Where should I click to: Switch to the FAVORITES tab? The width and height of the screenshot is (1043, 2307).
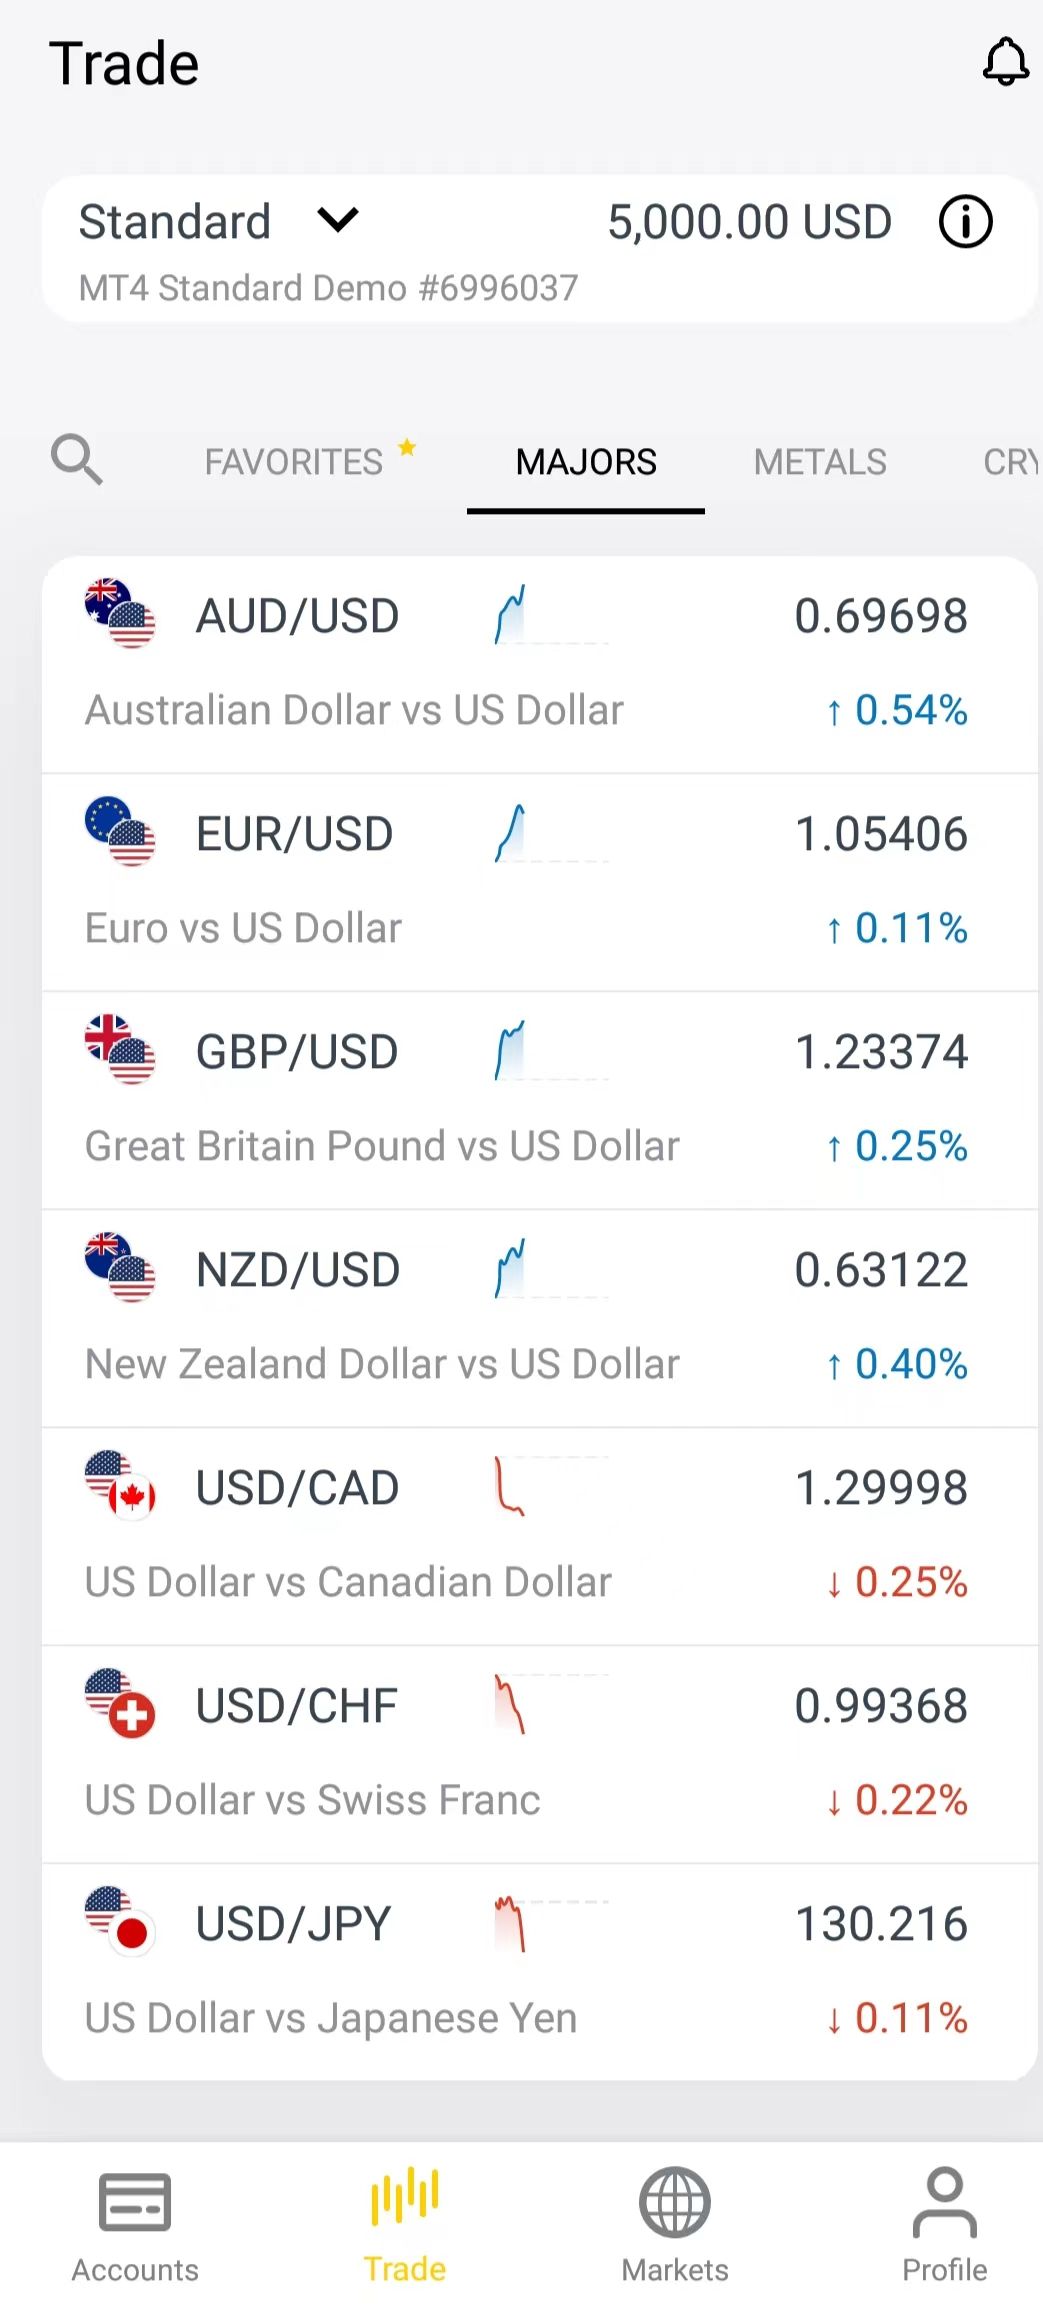(294, 462)
